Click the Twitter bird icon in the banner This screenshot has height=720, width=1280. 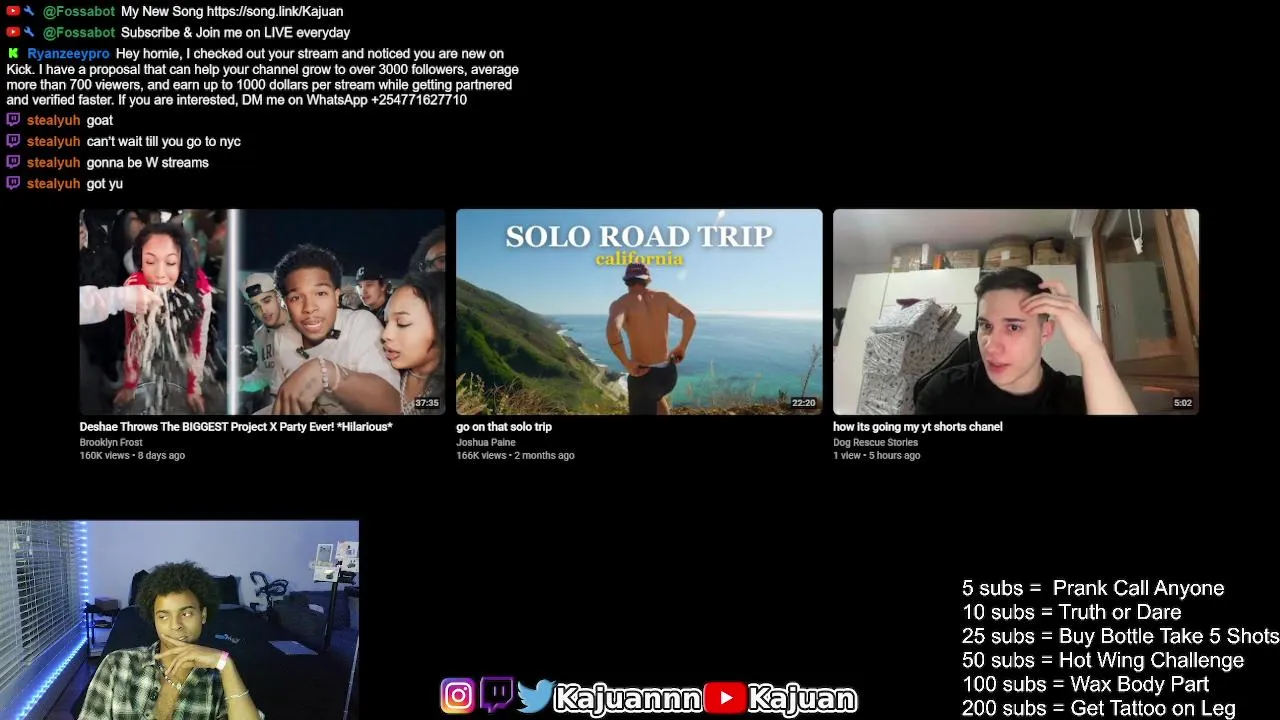[x=536, y=696]
